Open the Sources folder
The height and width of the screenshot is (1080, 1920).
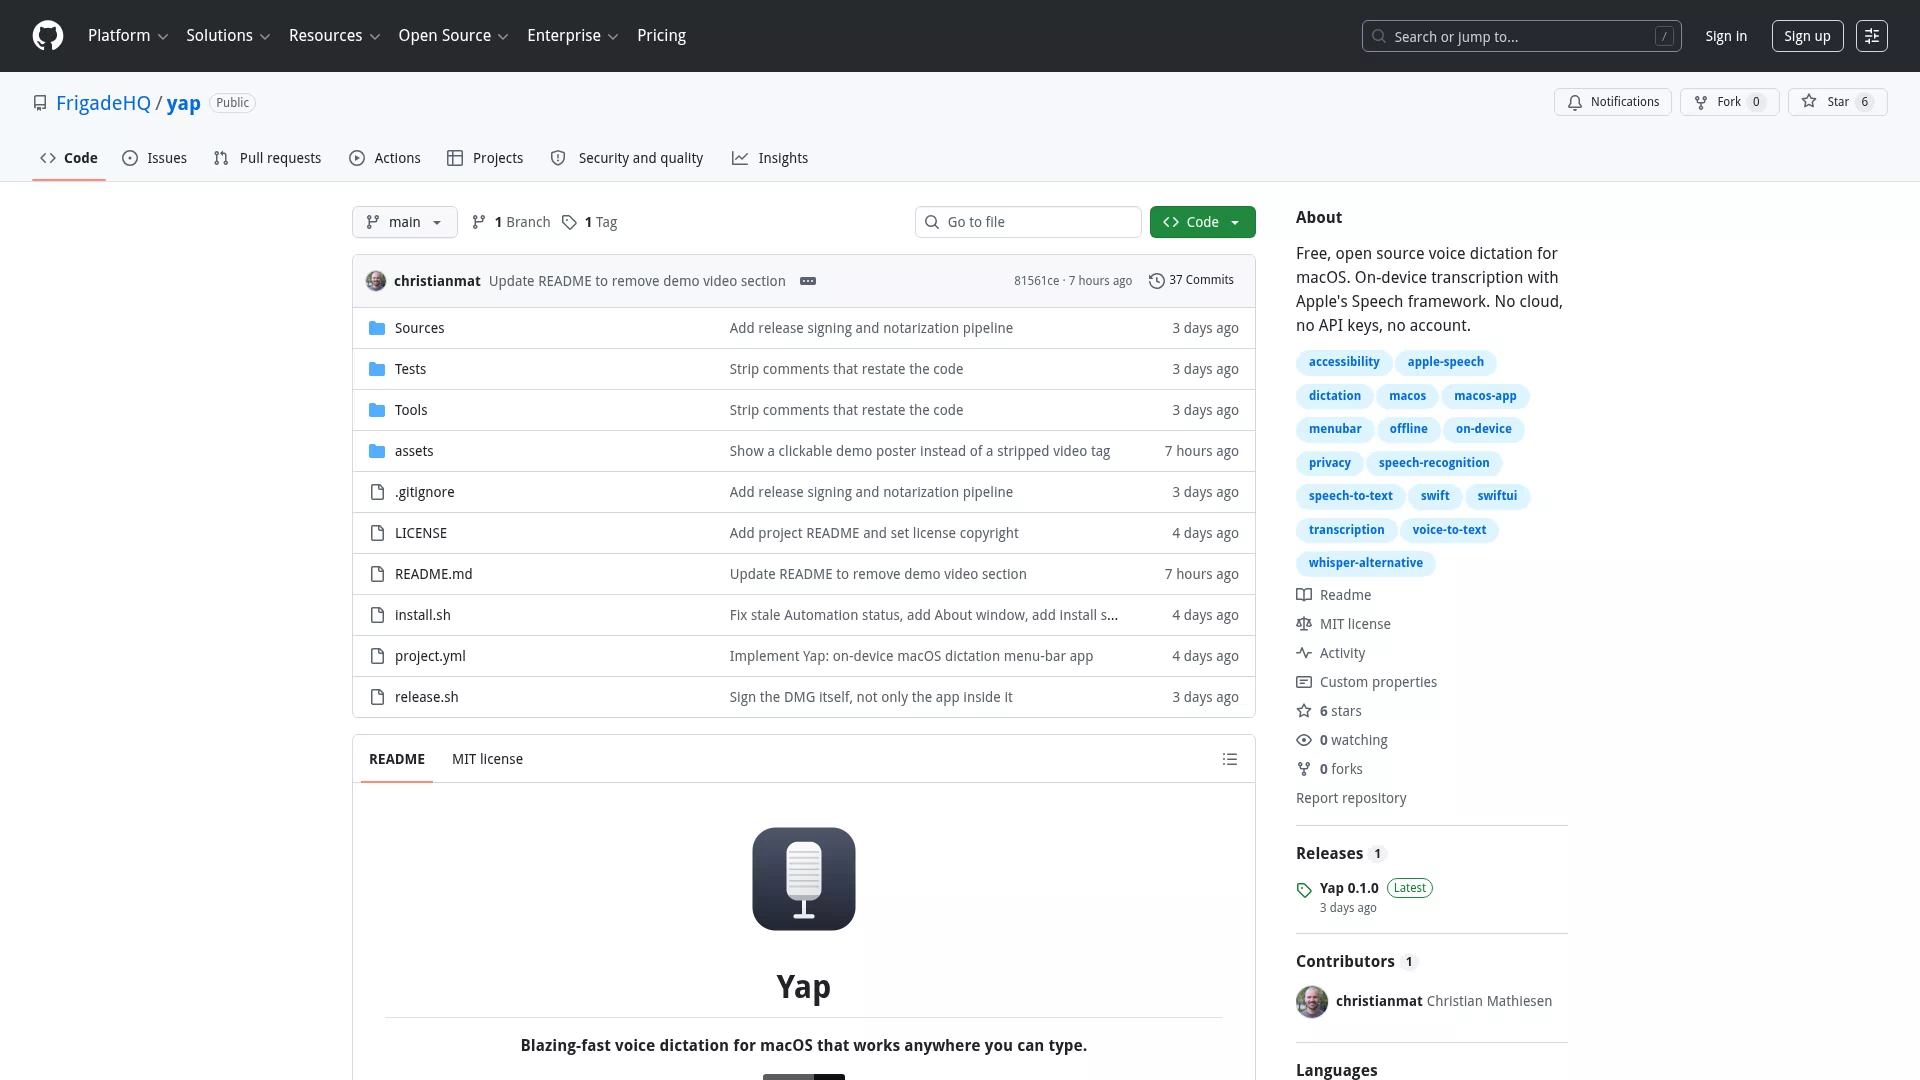point(419,328)
